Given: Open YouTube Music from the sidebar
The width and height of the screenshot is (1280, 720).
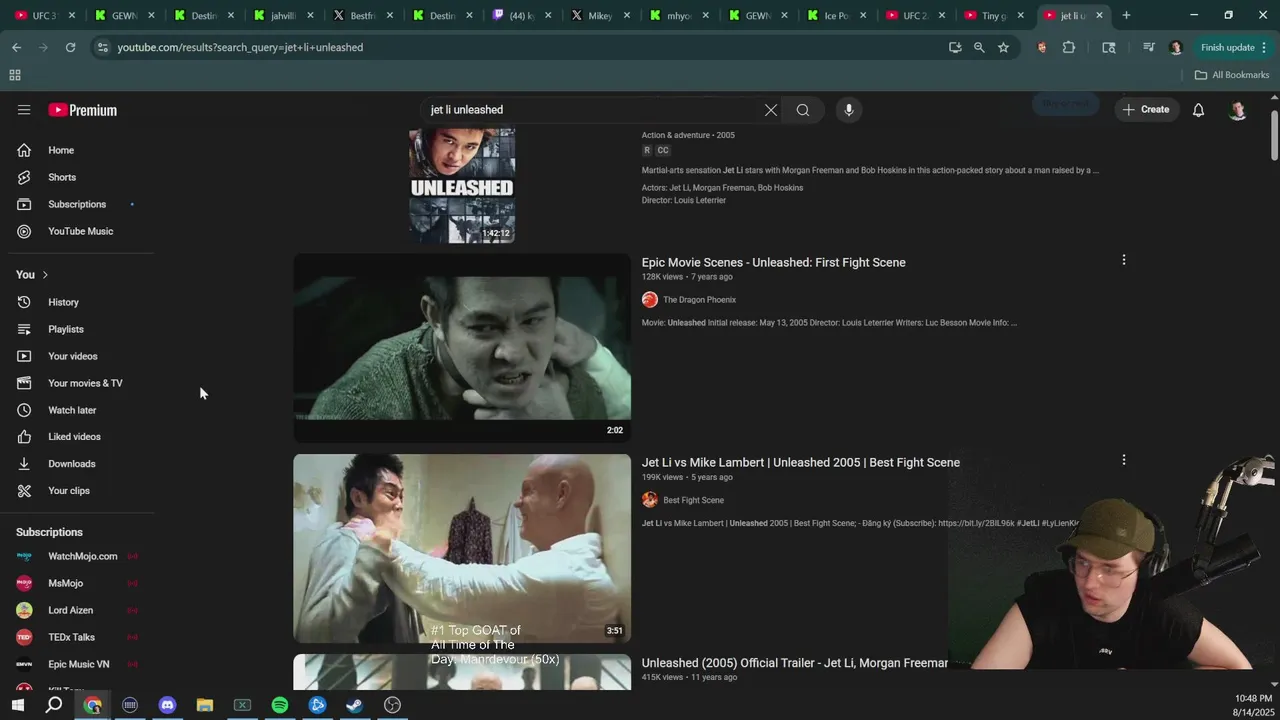Looking at the screenshot, I should click(x=78, y=231).
